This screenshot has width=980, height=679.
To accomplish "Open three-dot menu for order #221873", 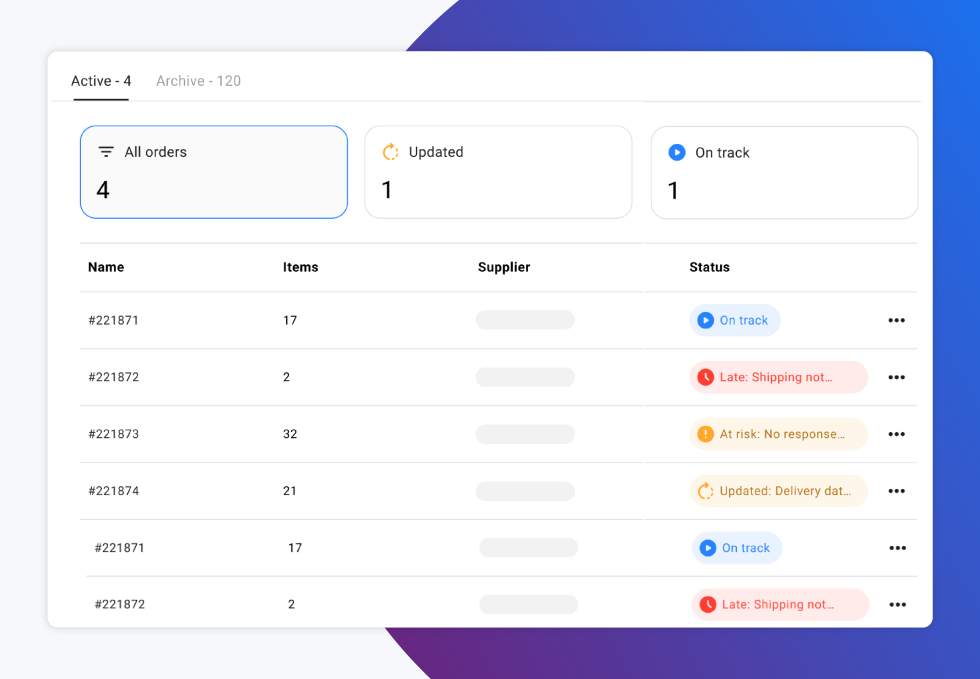I will (896, 434).
